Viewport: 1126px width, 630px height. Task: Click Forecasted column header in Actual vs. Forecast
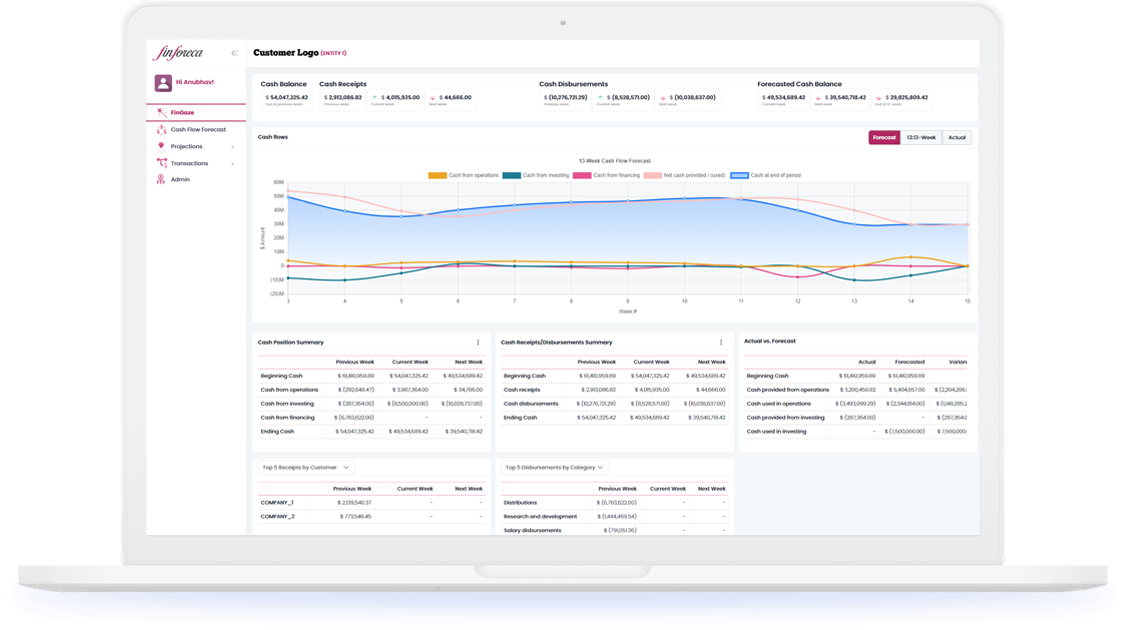910,362
